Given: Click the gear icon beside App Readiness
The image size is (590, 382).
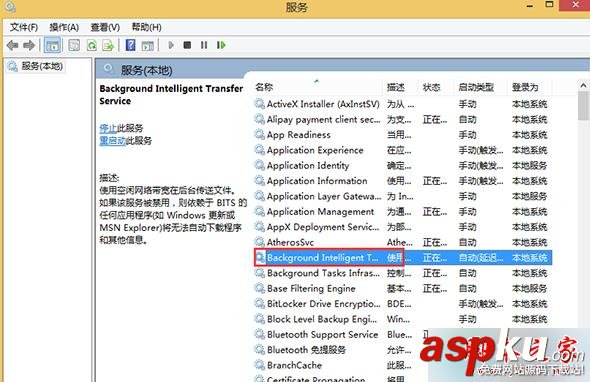Looking at the screenshot, I should point(260,134).
